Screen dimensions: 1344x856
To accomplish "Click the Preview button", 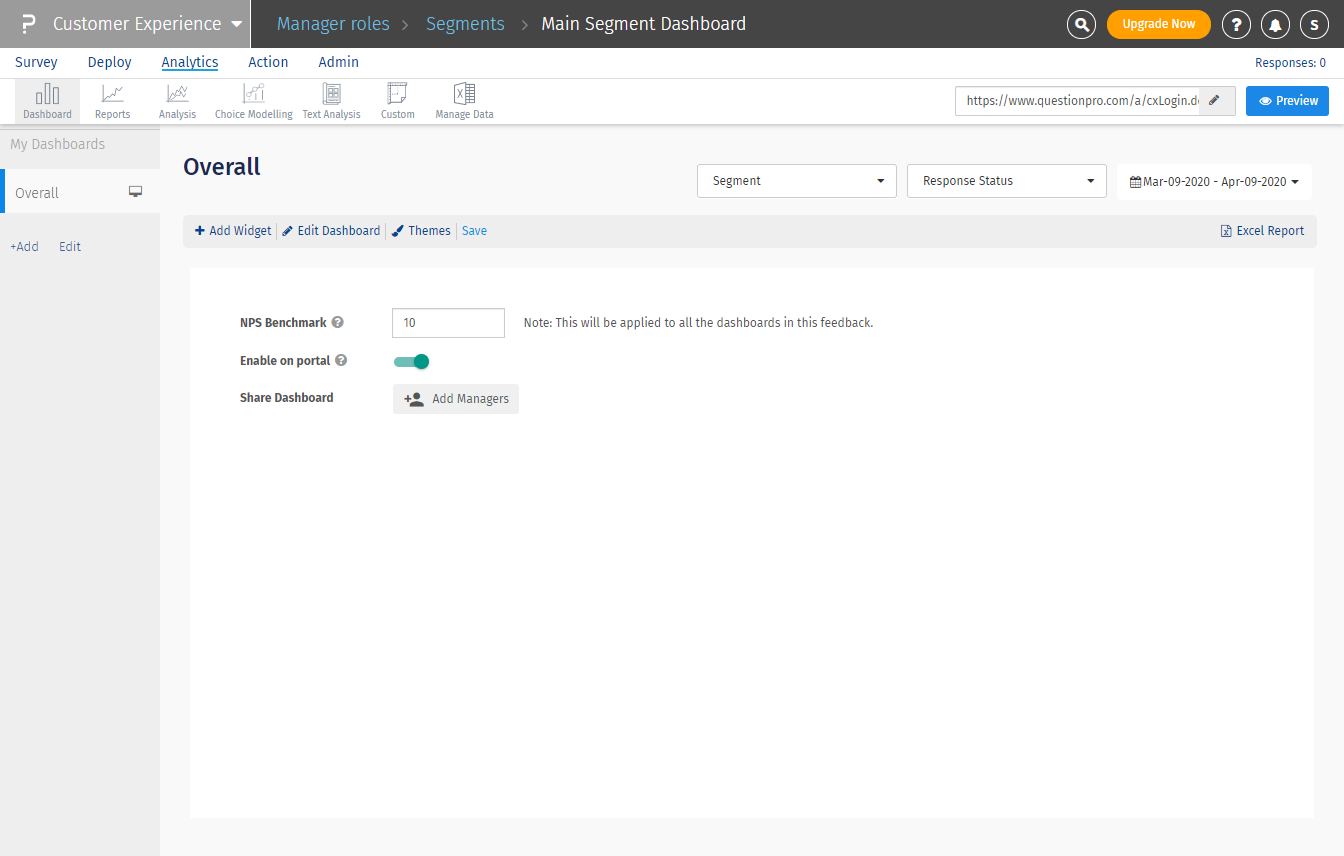I will click(x=1287, y=101).
